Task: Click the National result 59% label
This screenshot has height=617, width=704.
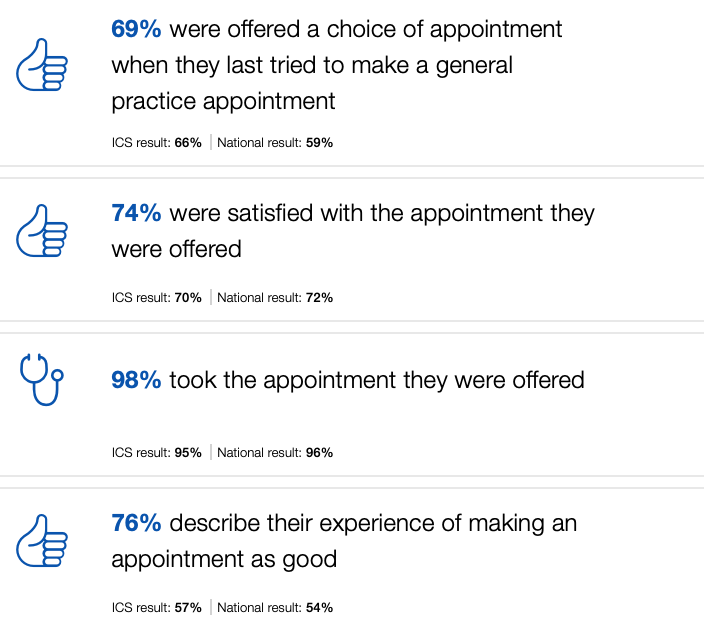Action: (x=275, y=143)
